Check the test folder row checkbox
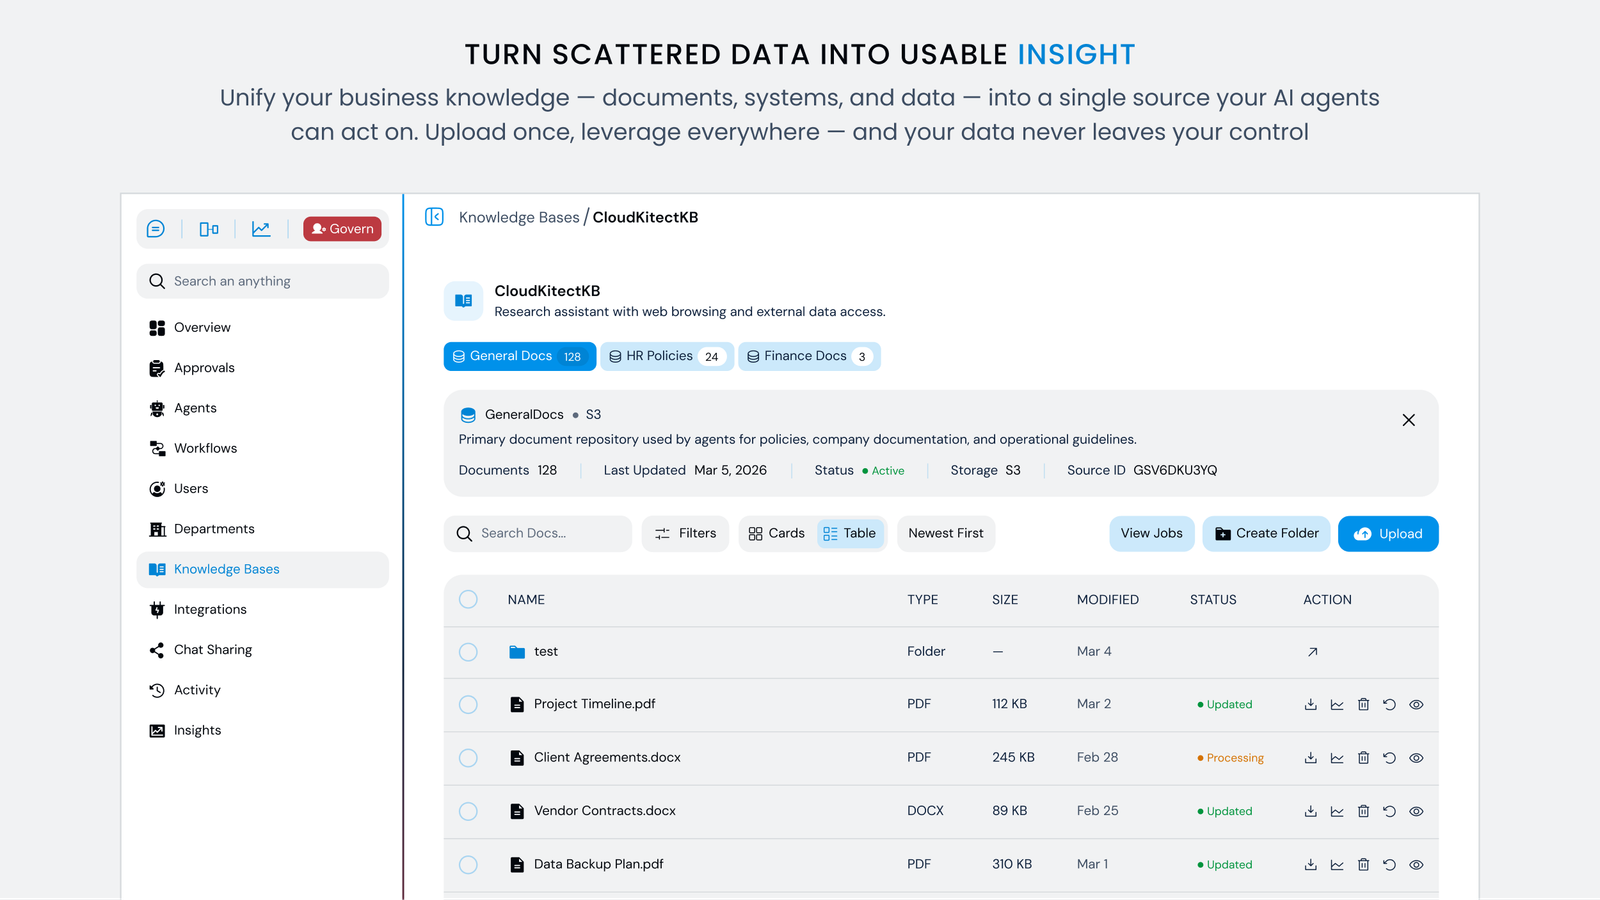Screen dimensions: 1600x900 click(468, 652)
